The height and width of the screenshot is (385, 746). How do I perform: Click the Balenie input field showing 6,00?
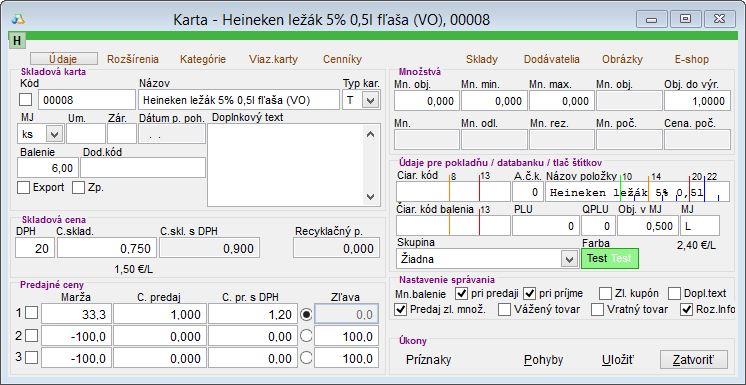pyautogui.click(x=48, y=168)
